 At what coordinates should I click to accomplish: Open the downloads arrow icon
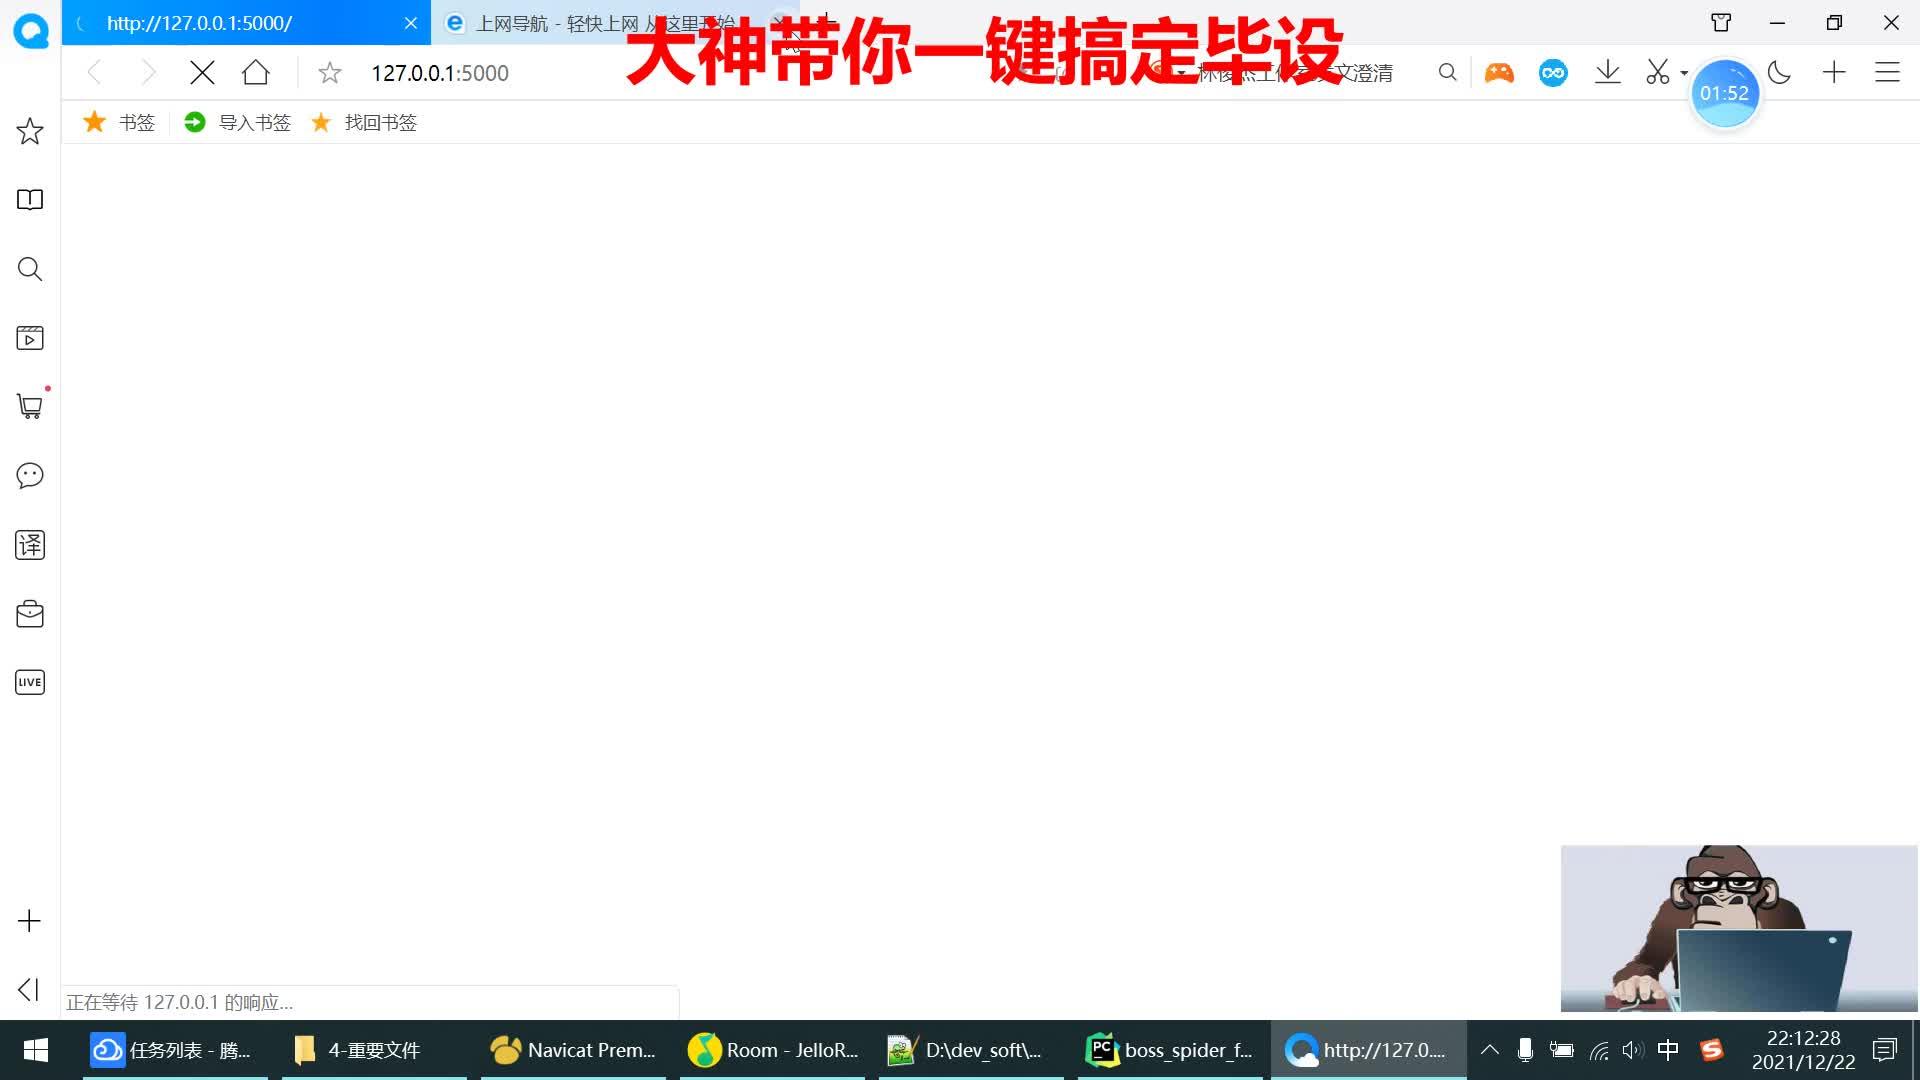1607,73
